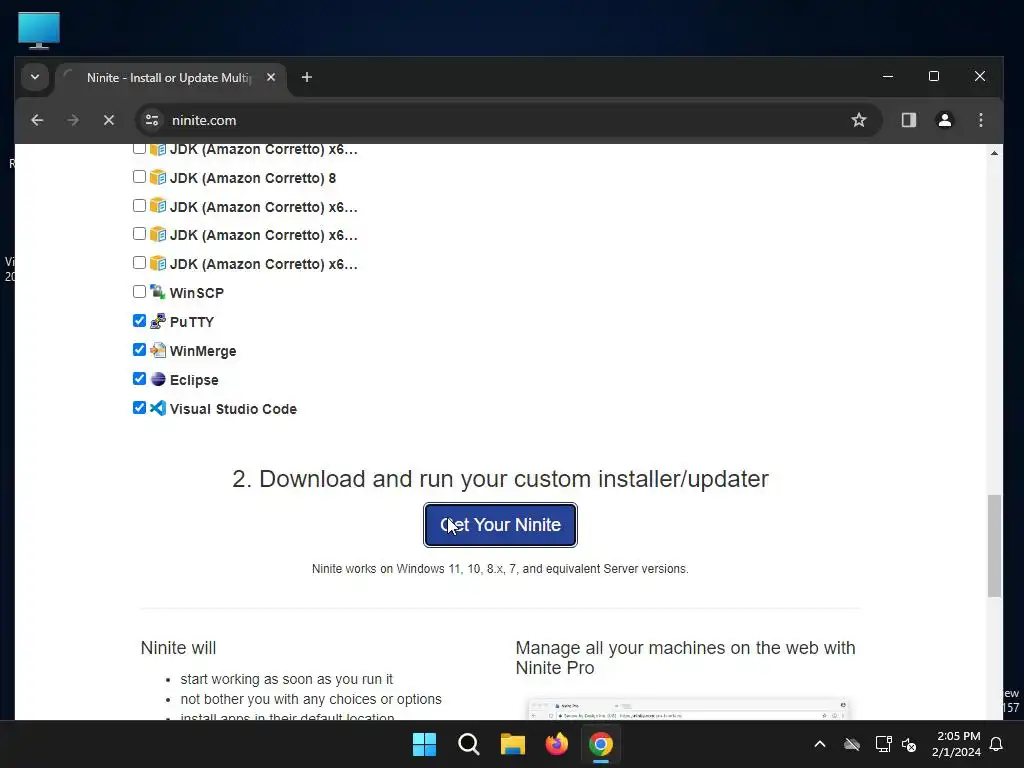Screen dimensions: 1024x768
Task: Click the scrollbar up arrow
Action: coord(994,153)
